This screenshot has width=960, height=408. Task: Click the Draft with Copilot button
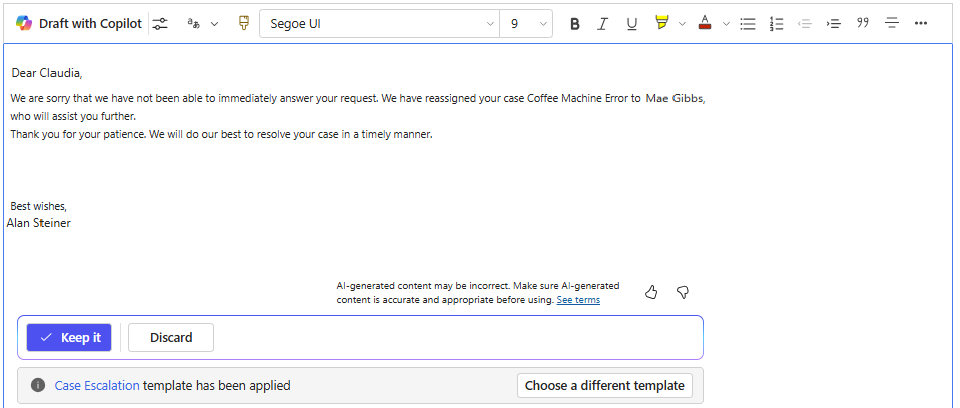78,24
